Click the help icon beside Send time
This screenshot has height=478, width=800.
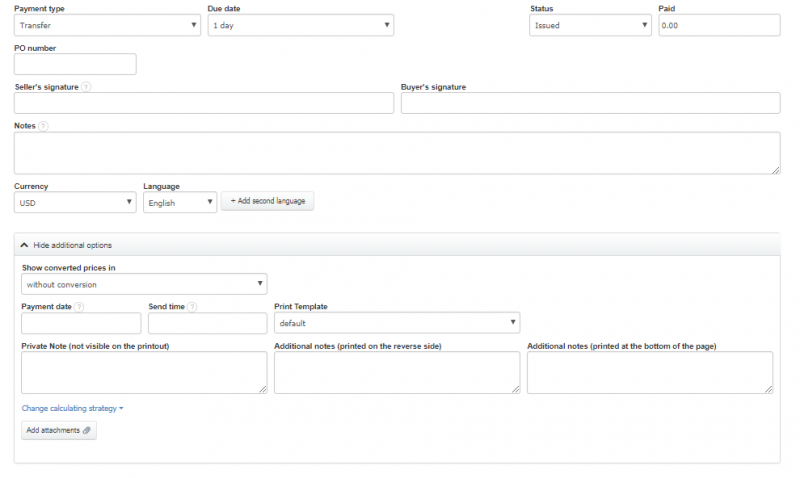(192, 307)
